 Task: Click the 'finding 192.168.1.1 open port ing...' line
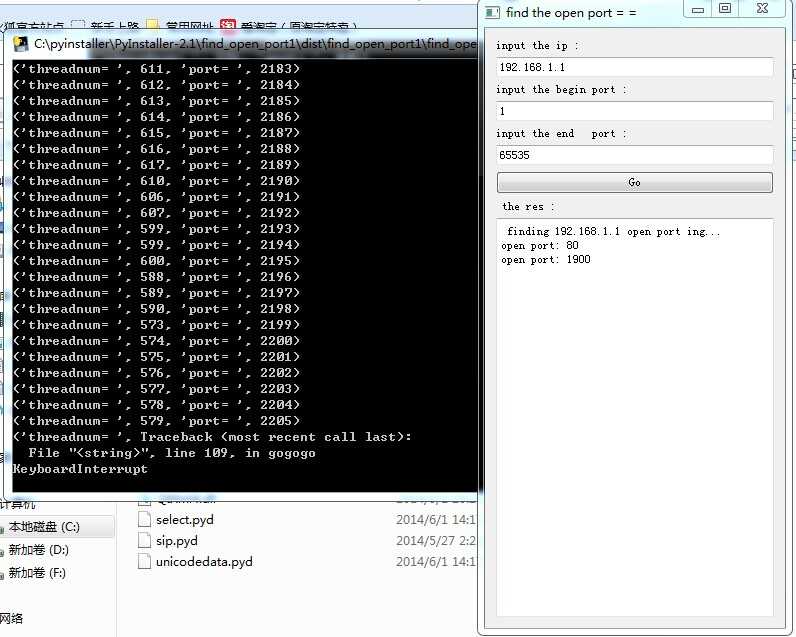click(613, 231)
